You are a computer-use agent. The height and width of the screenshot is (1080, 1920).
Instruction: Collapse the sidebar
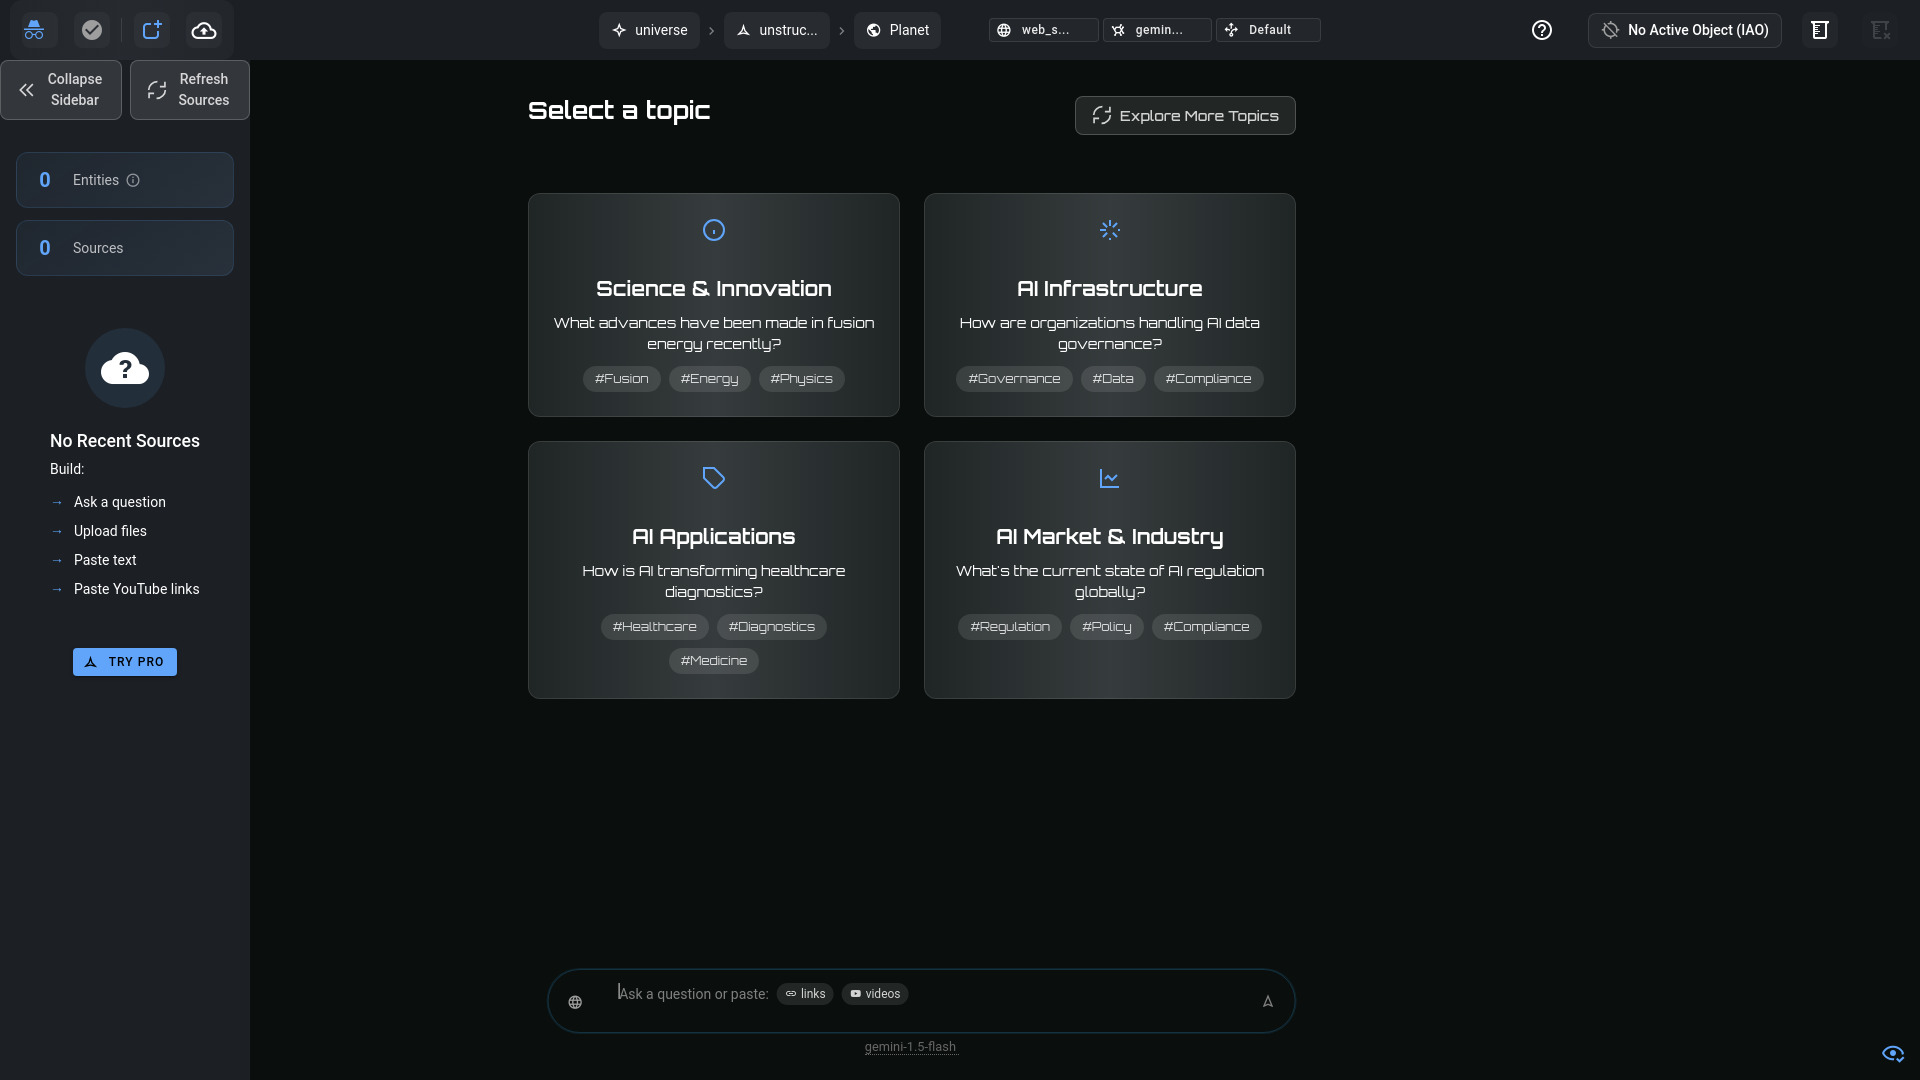pos(61,90)
